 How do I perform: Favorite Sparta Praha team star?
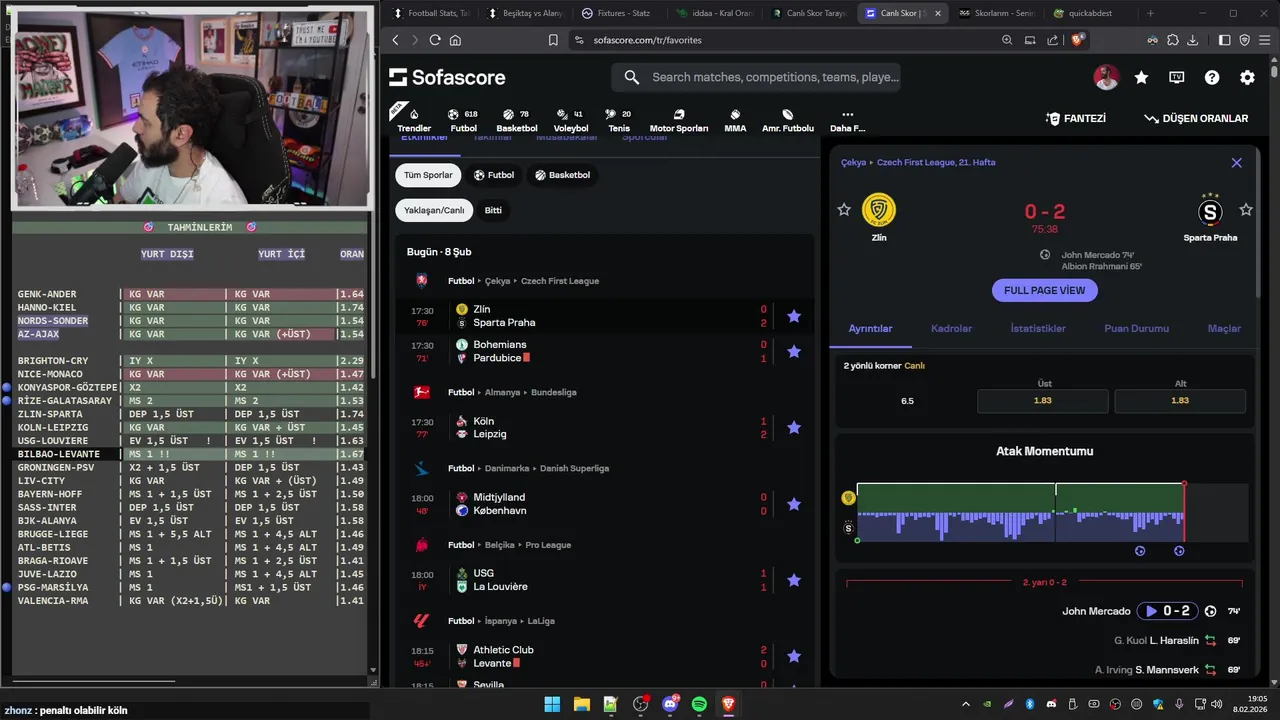click(1245, 210)
